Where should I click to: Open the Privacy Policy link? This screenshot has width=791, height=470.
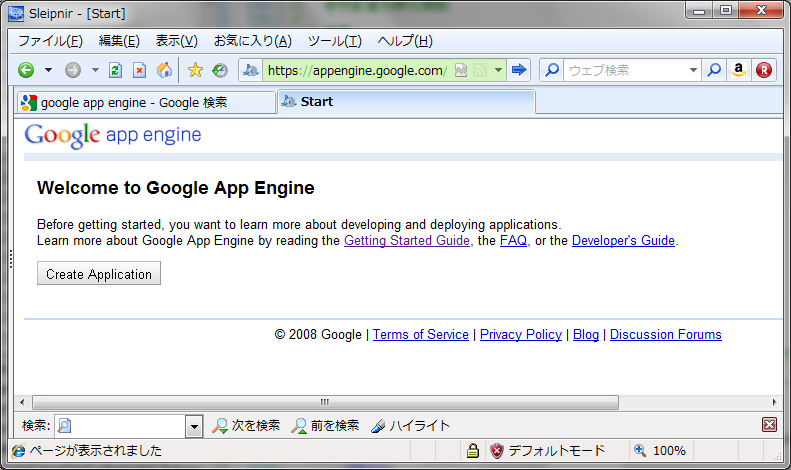[521, 334]
